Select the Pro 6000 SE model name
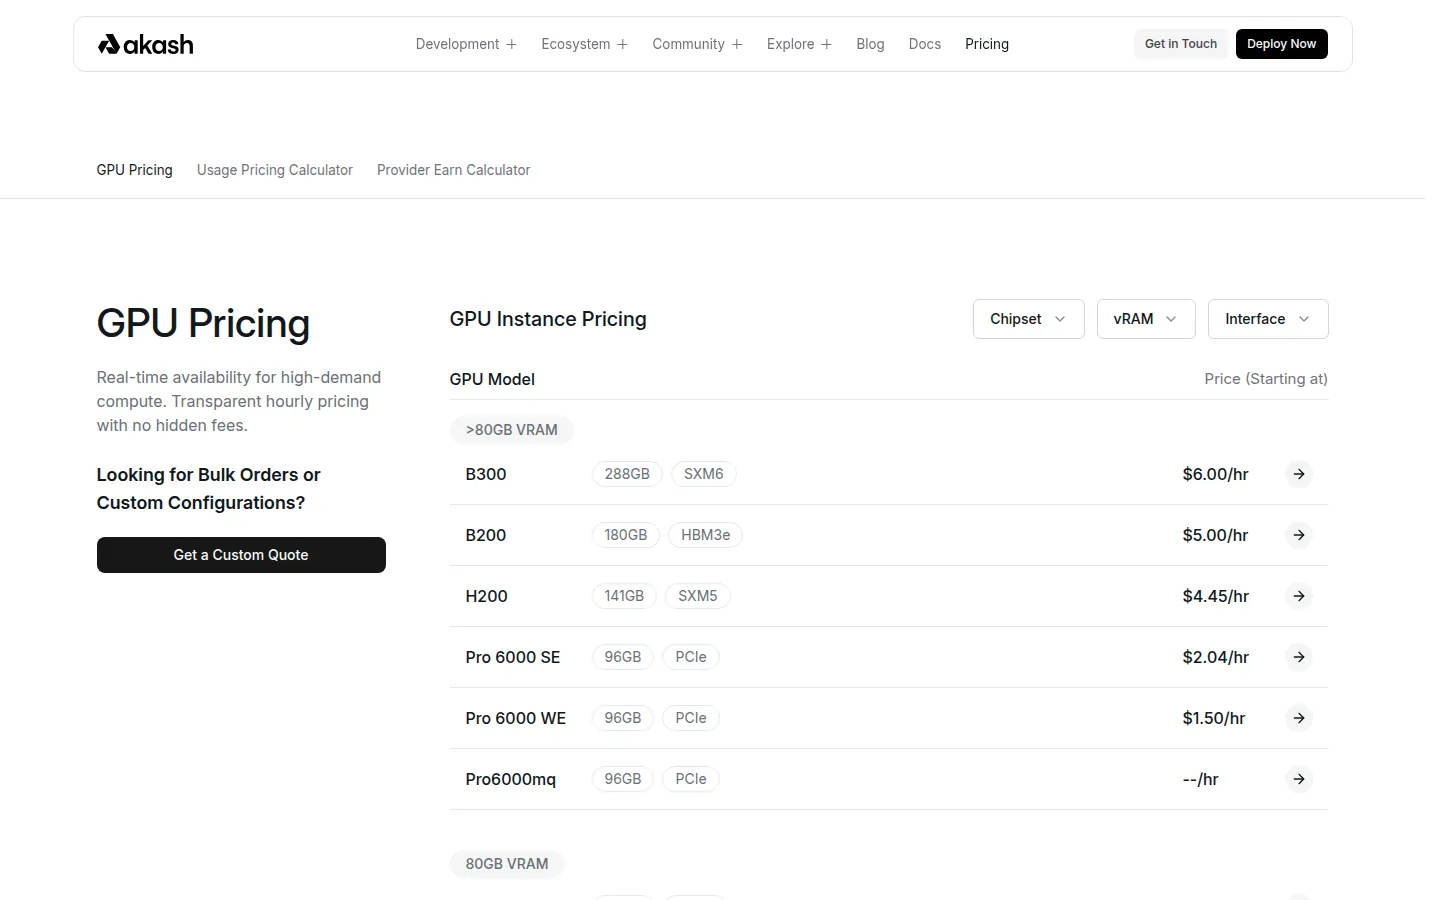The image size is (1440, 900). (512, 657)
